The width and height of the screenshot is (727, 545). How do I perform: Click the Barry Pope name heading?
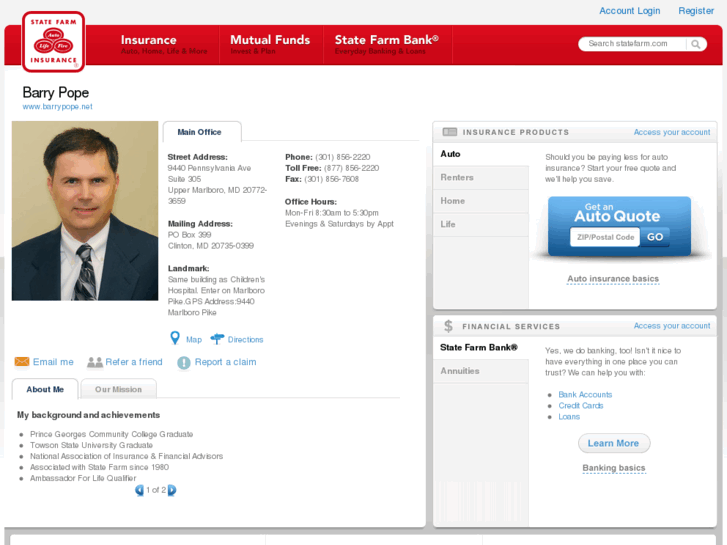click(x=56, y=93)
